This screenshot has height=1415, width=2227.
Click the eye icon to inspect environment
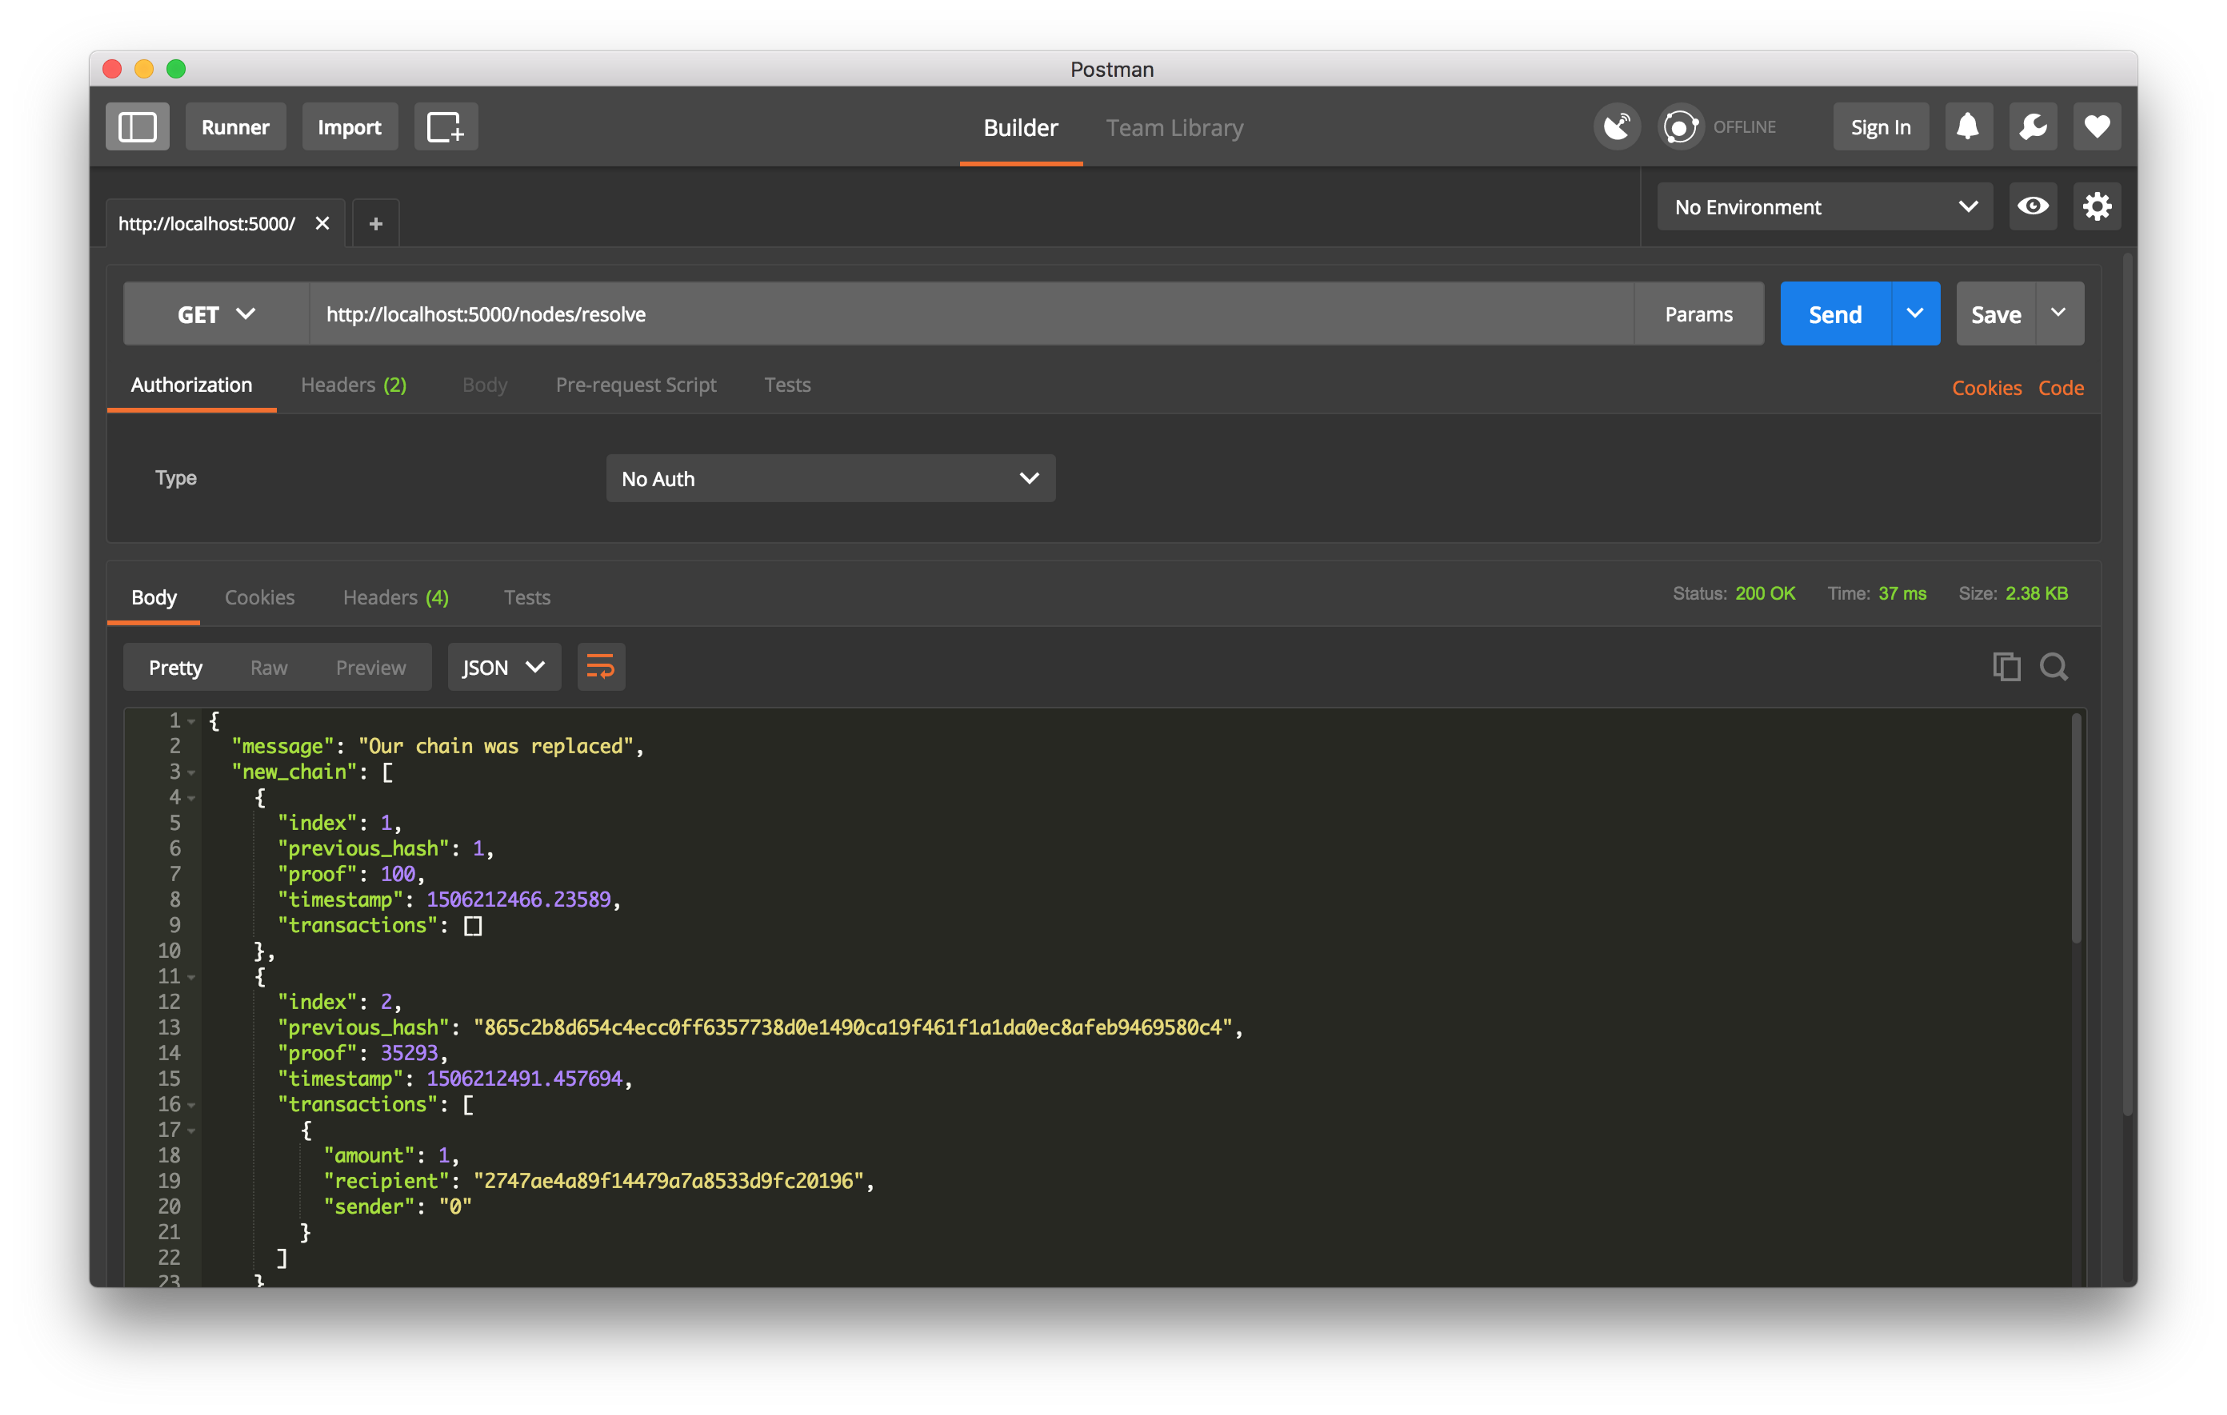tap(2031, 206)
